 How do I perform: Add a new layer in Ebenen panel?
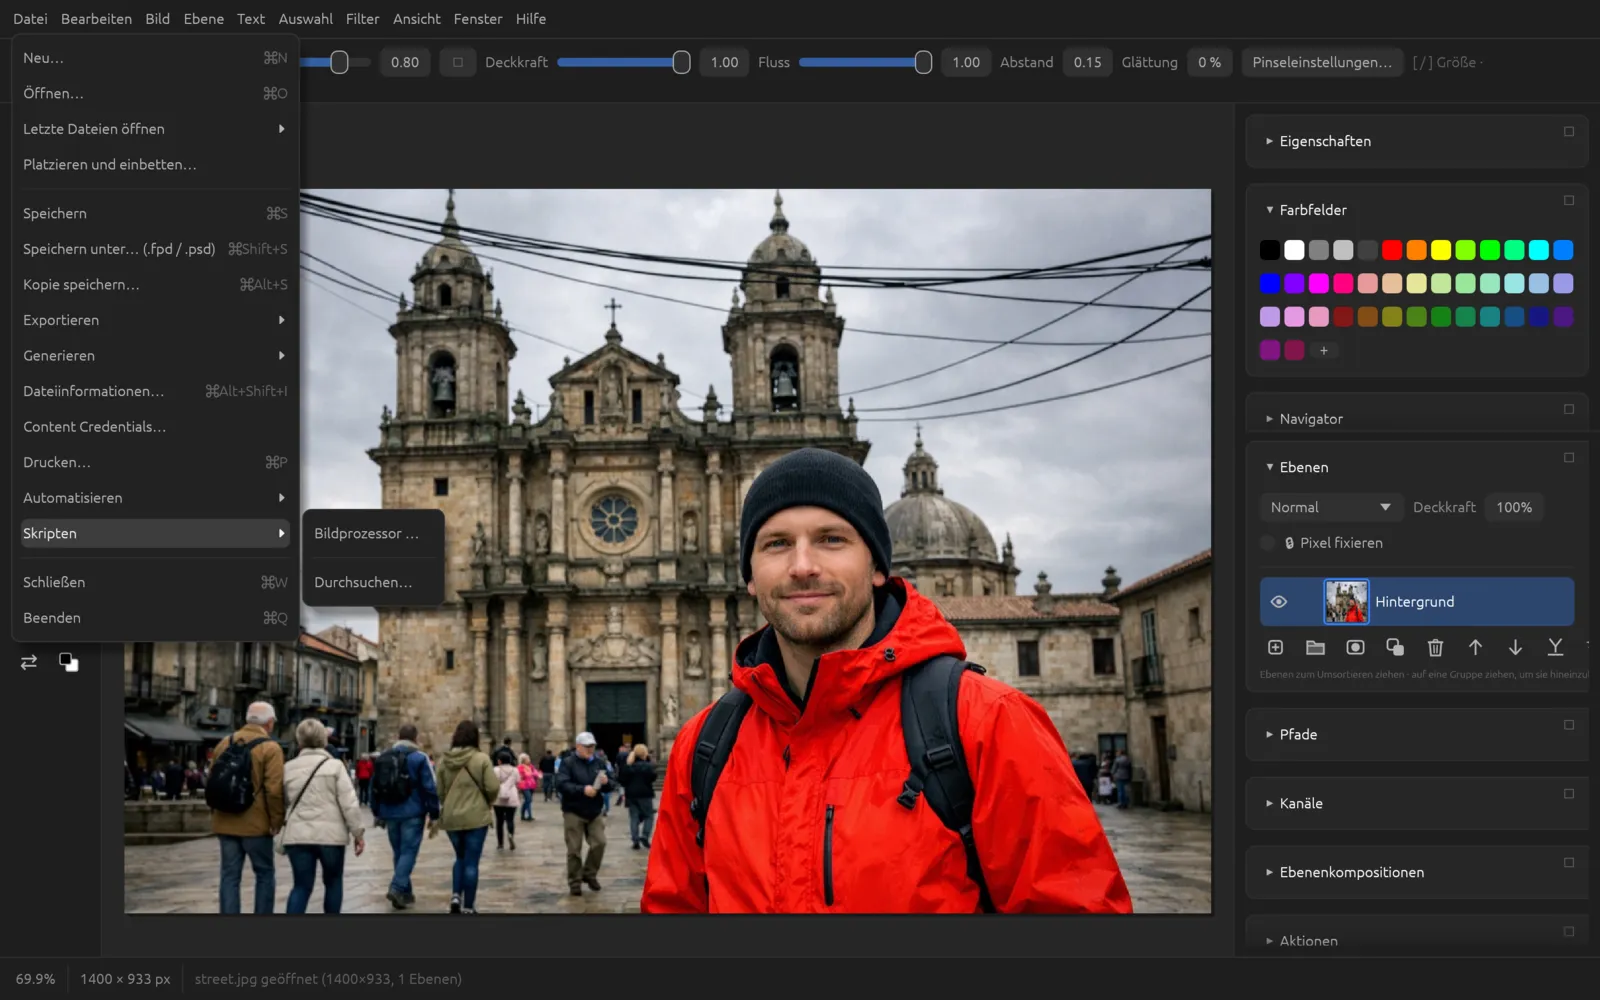point(1275,648)
